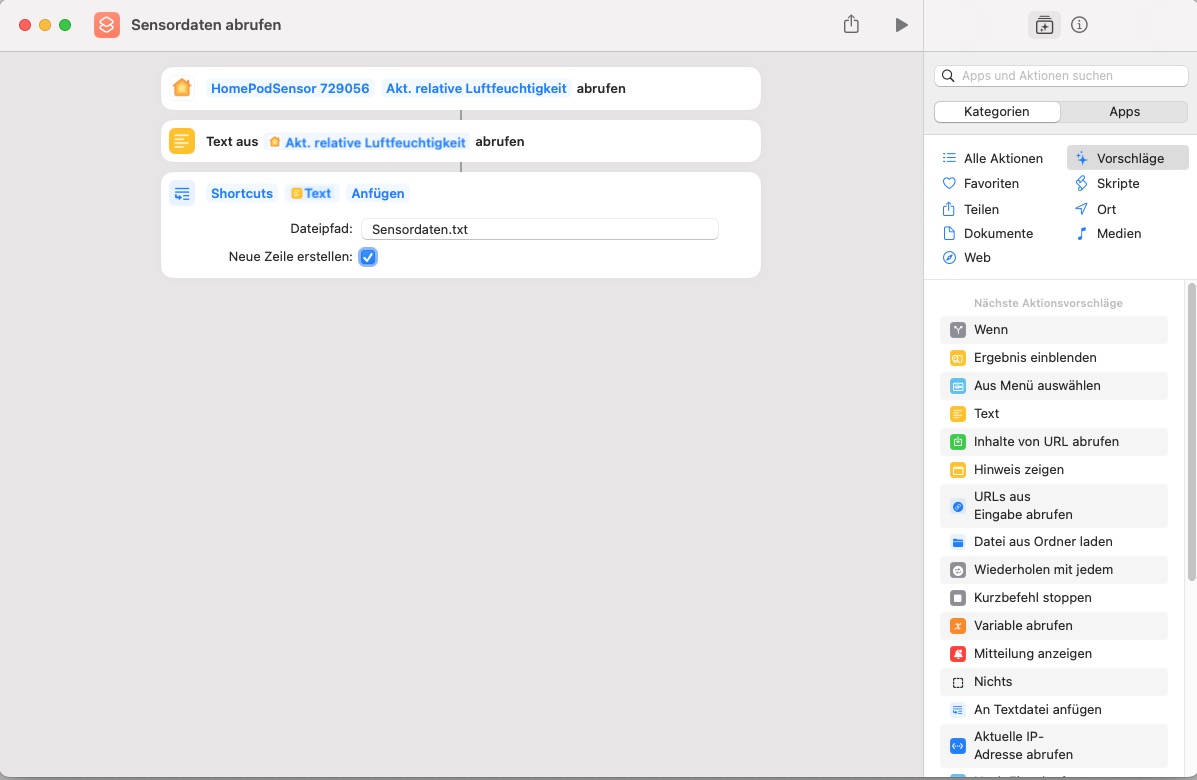1197x780 pixels.
Task: Click the share icon in the toolbar
Action: pos(851,24)
